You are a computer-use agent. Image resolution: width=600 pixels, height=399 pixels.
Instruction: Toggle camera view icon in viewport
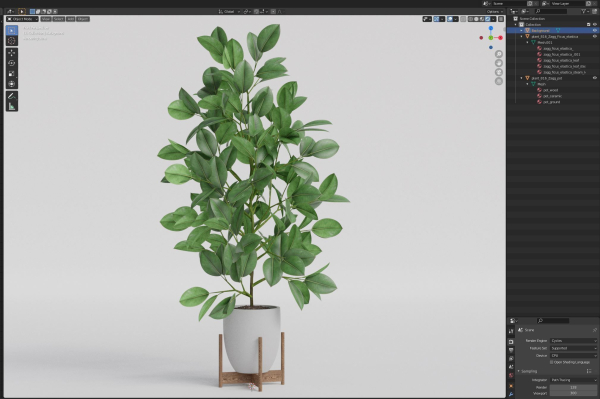pyautogui.click(x=499, y=72)
